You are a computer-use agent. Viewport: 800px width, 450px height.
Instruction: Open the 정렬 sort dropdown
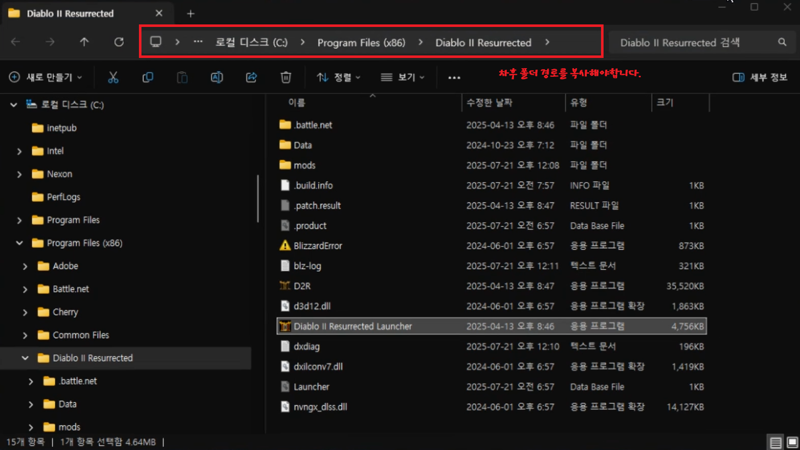point(338,78)
